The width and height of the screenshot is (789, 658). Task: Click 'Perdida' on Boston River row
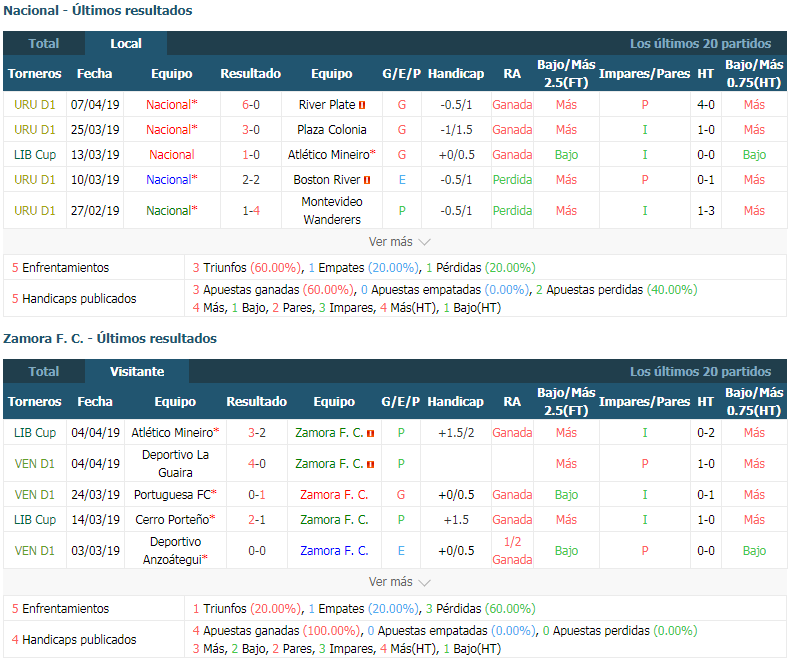[512, 180]
